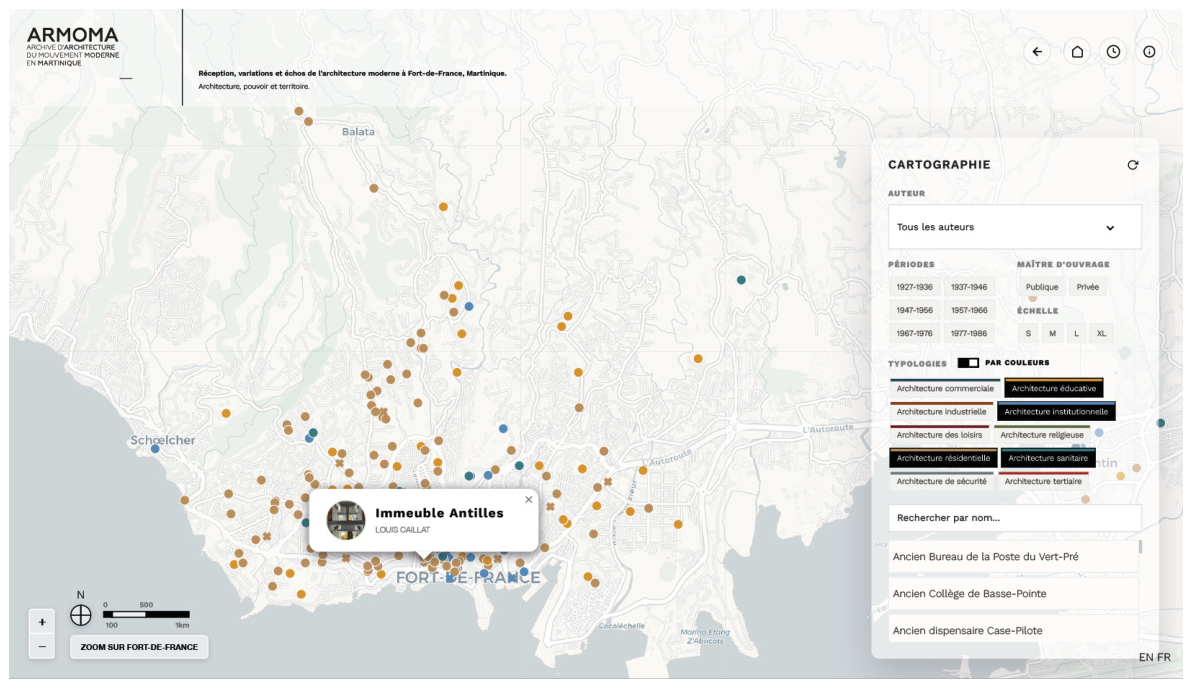Zoom in with the plus button
Viewport: 1191px width, 687px height.
pos(42,622)
